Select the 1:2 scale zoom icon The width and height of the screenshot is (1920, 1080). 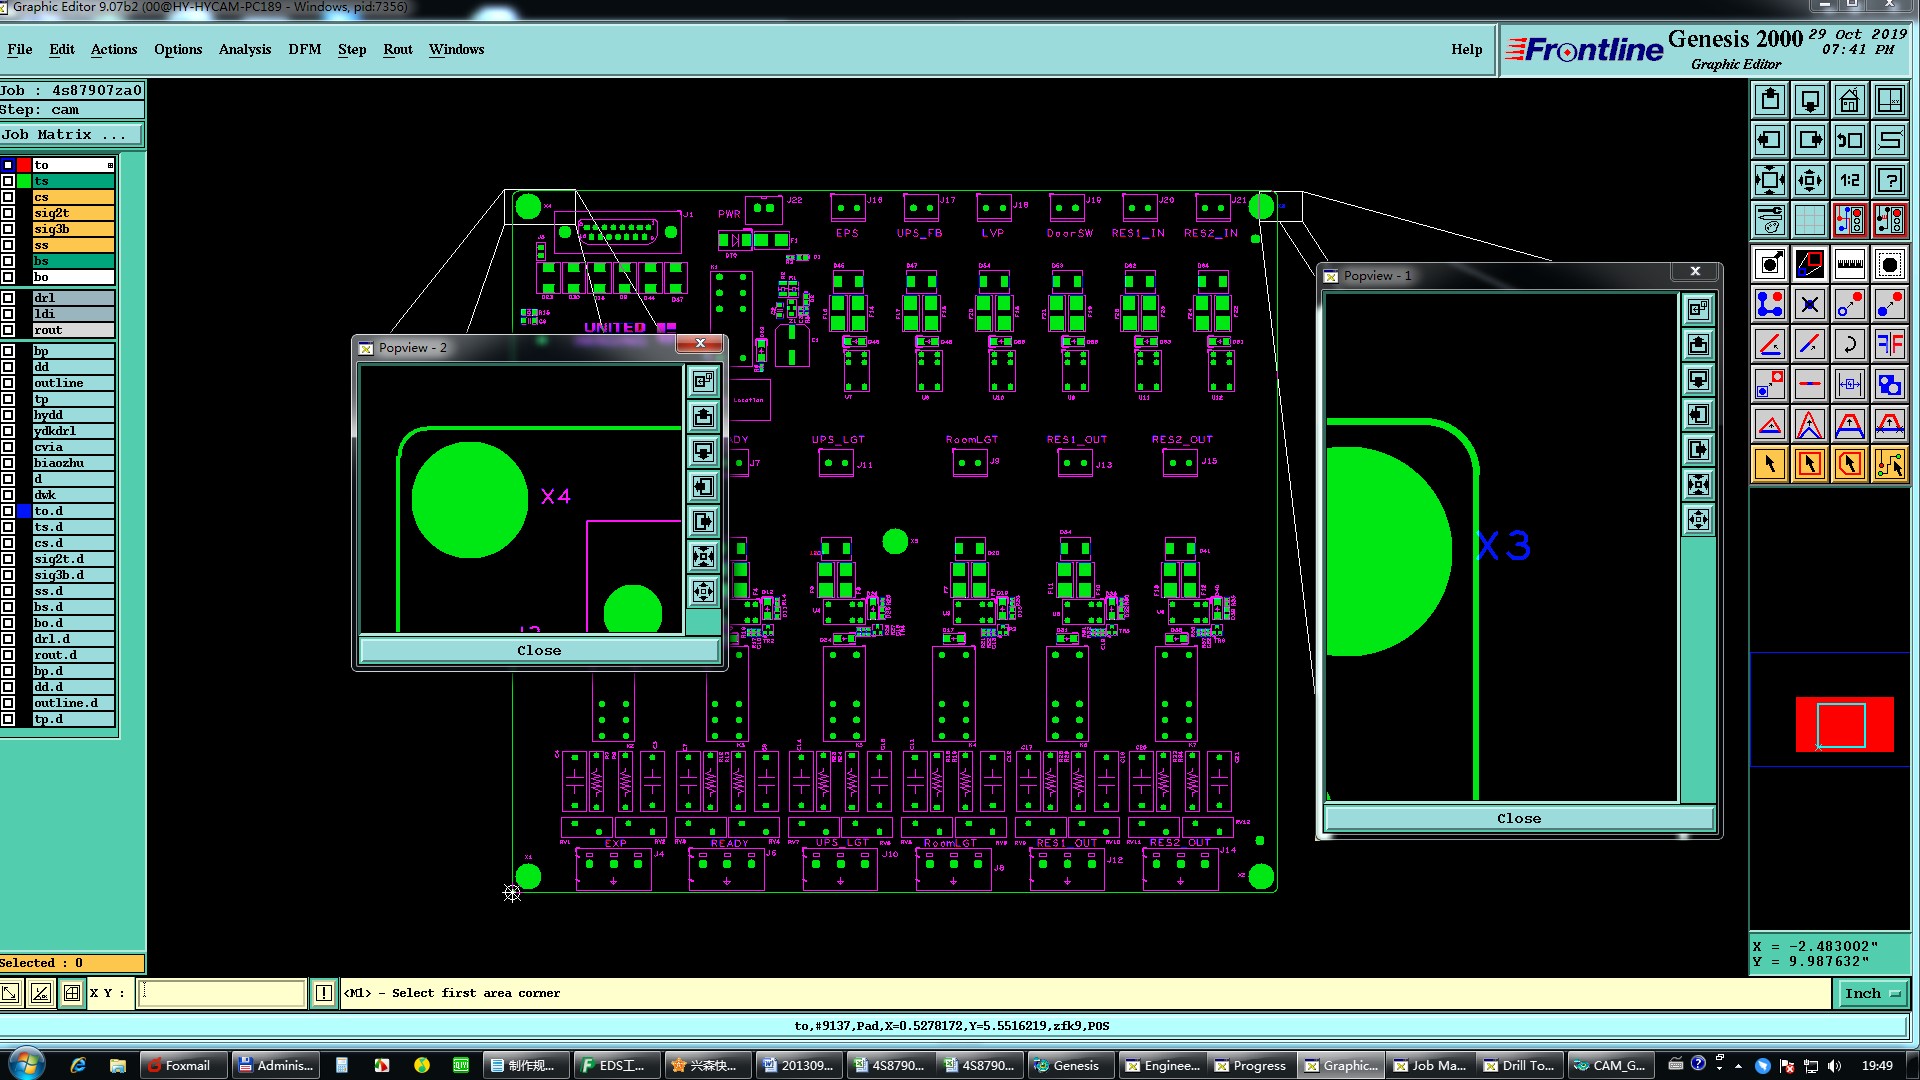pos(1849,180)
